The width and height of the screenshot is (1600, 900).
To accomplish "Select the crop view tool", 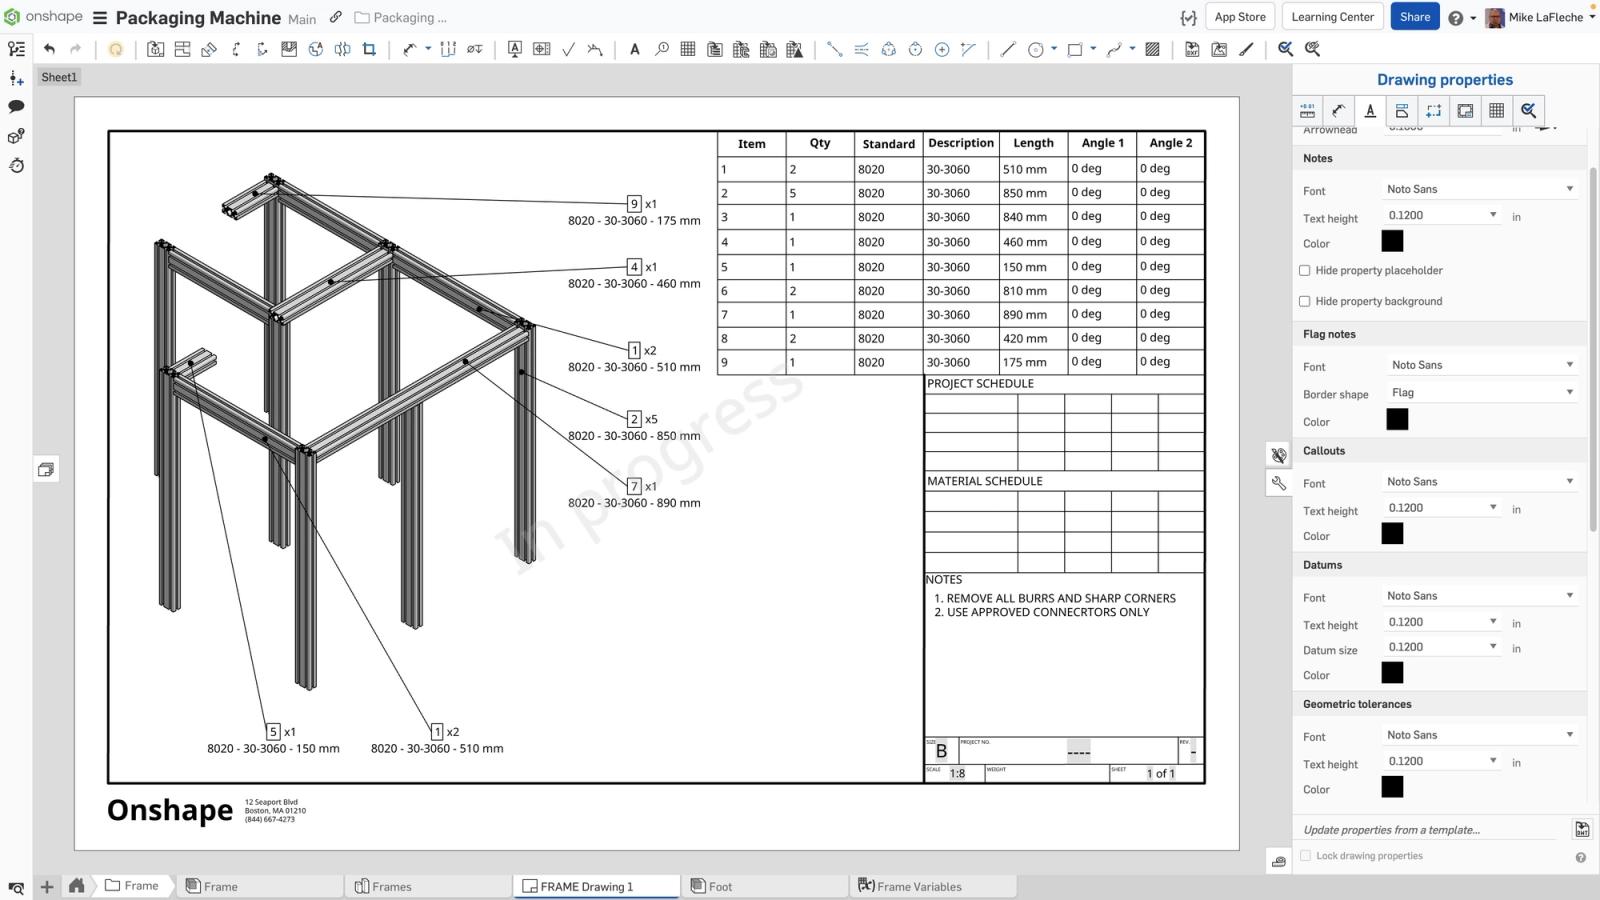I will (369, 49).
